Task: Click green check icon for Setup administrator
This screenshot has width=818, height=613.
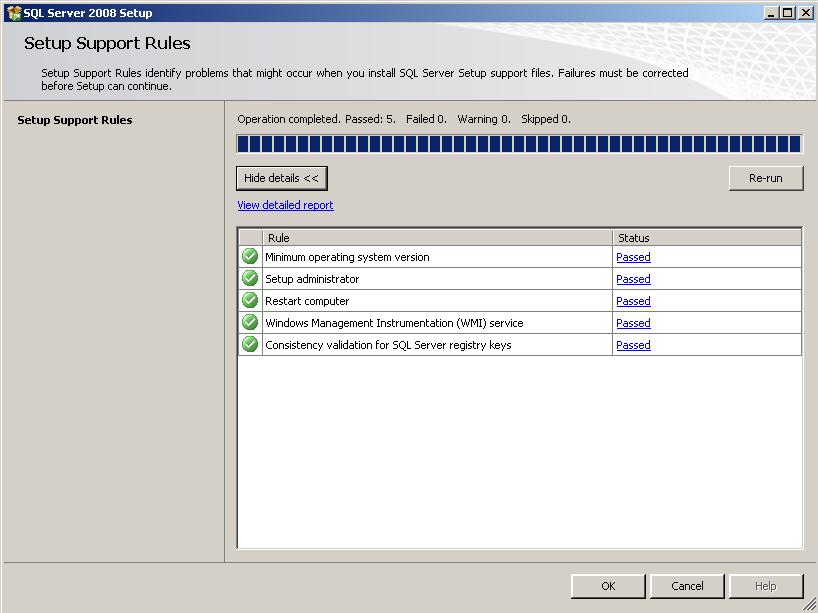Action: (x=250, y=279)
